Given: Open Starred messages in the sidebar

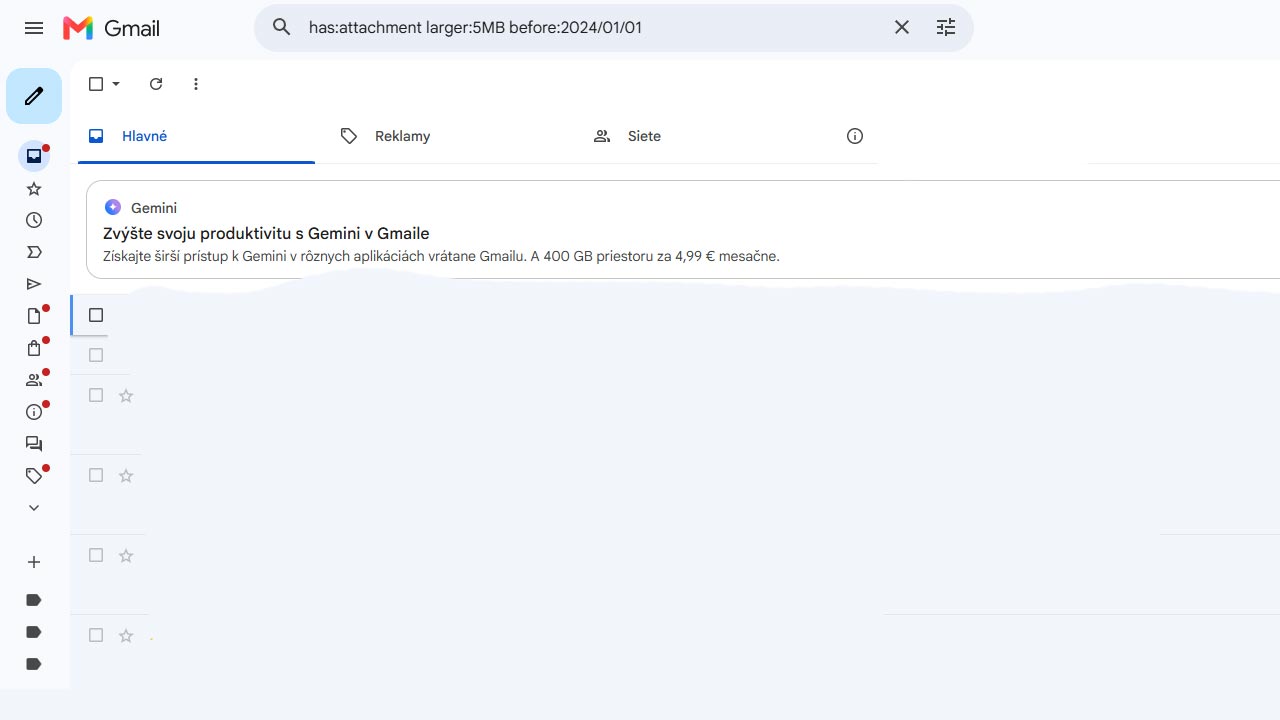Looking at the screenshot, I should tap(34, 188).
